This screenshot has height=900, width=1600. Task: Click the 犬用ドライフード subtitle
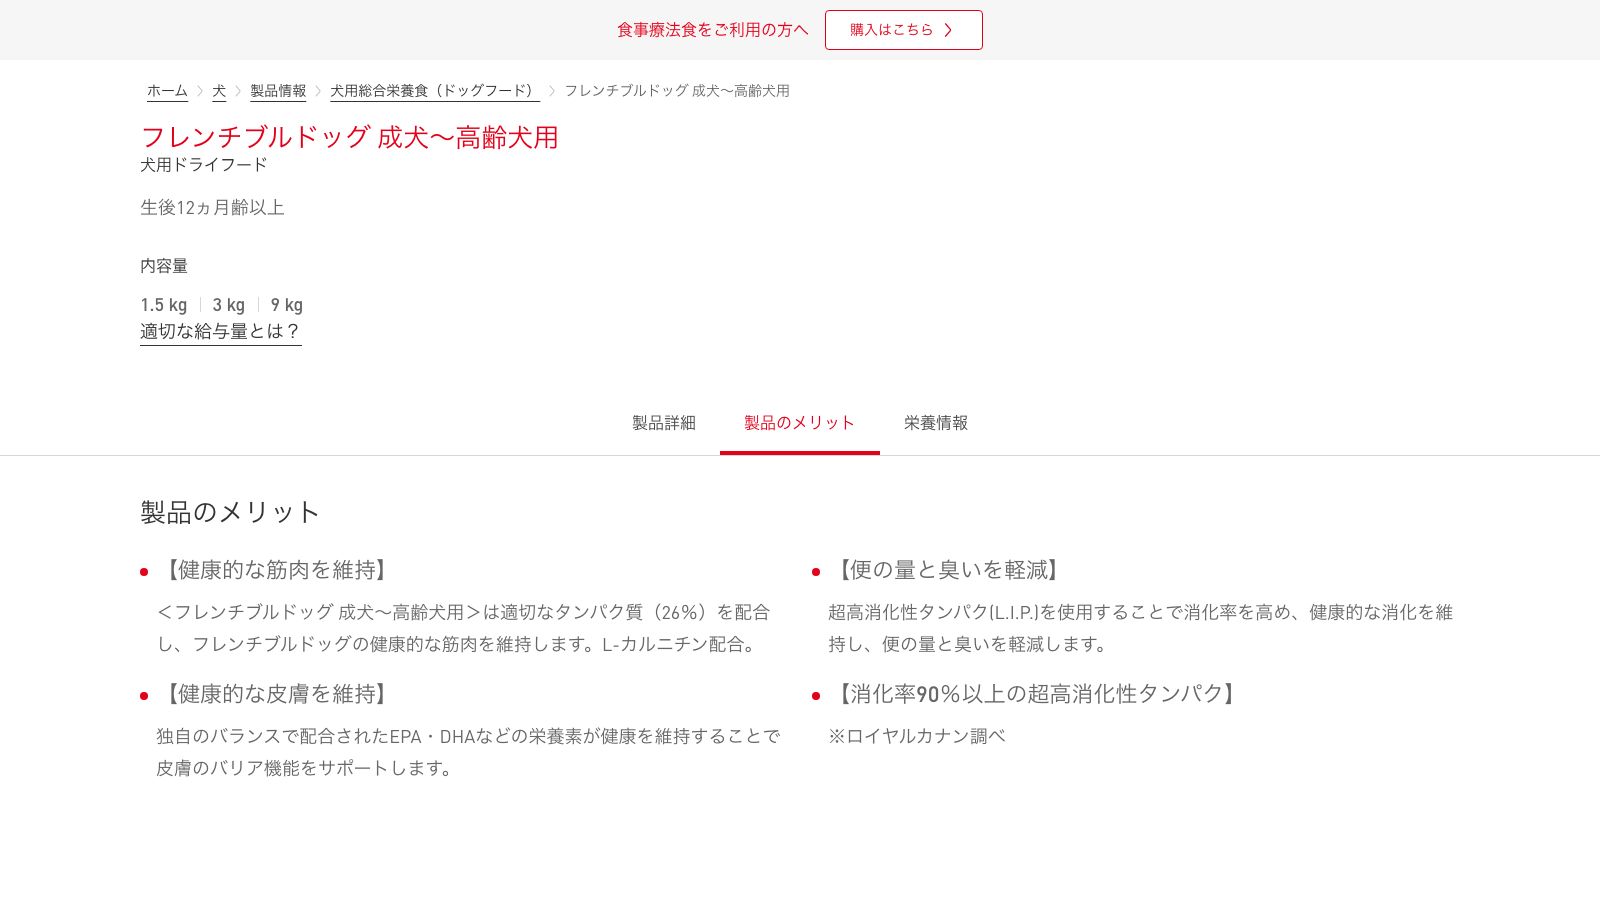pos(204,165)
